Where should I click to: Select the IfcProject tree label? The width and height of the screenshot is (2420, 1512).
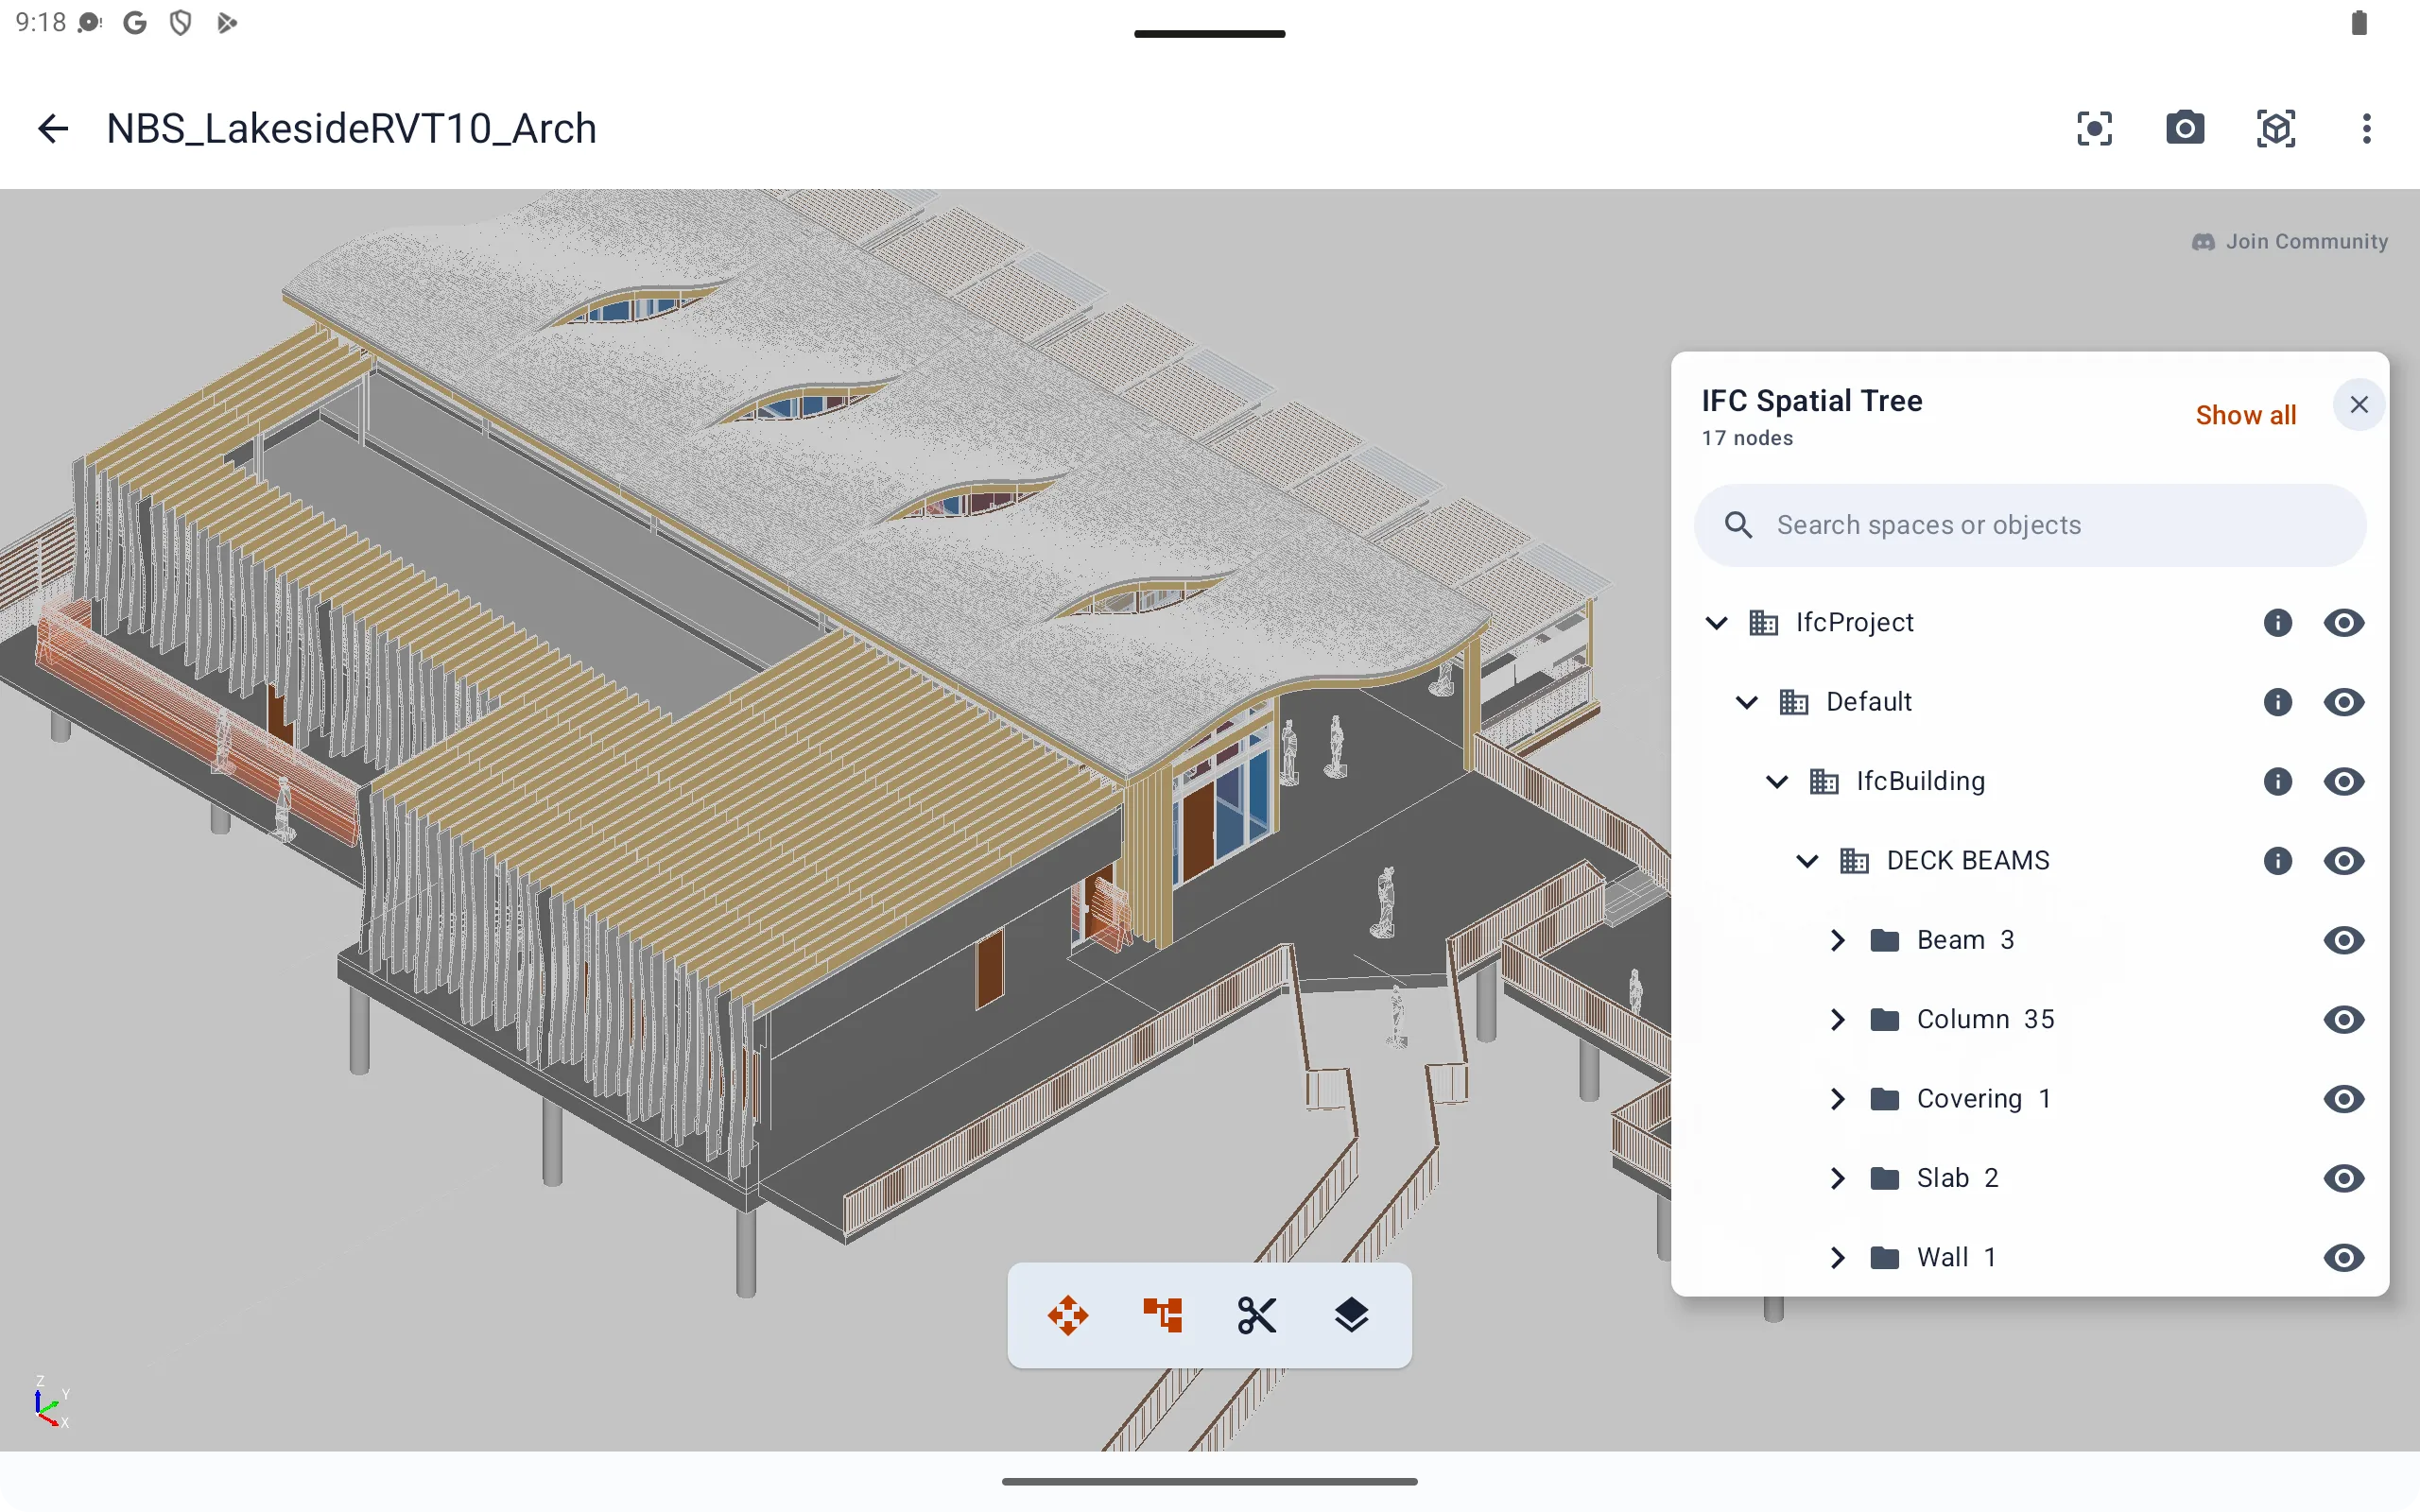click(1854, 623)
